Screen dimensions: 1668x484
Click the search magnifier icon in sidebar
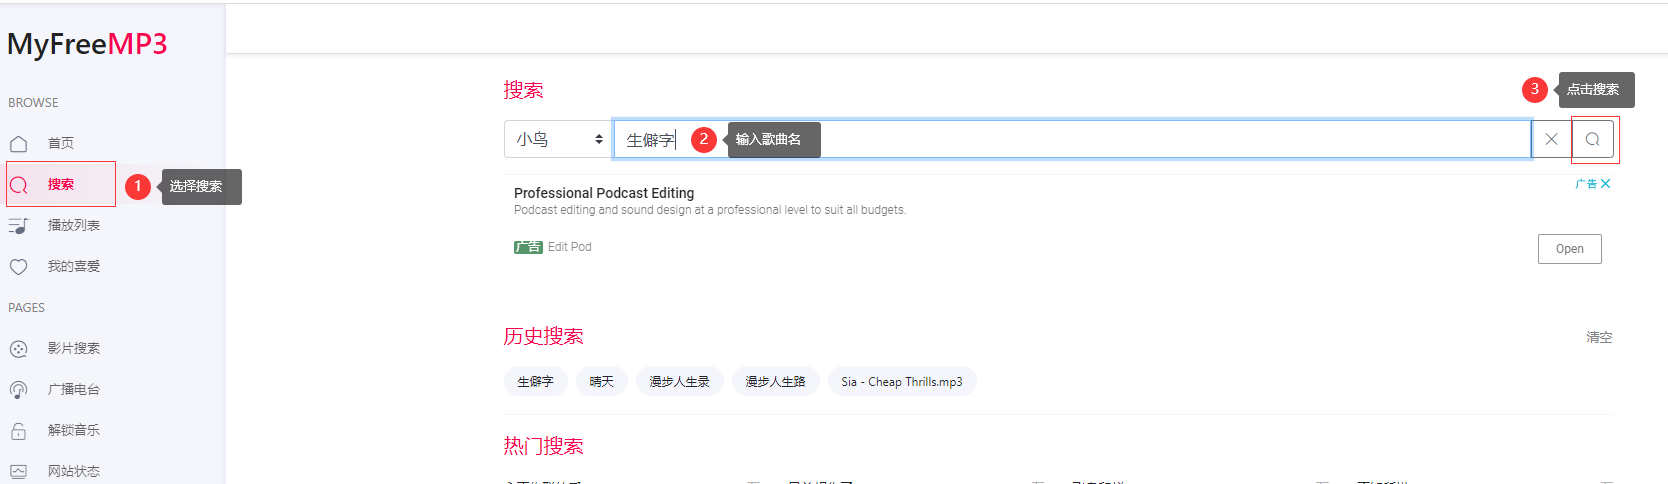[18, 185]
